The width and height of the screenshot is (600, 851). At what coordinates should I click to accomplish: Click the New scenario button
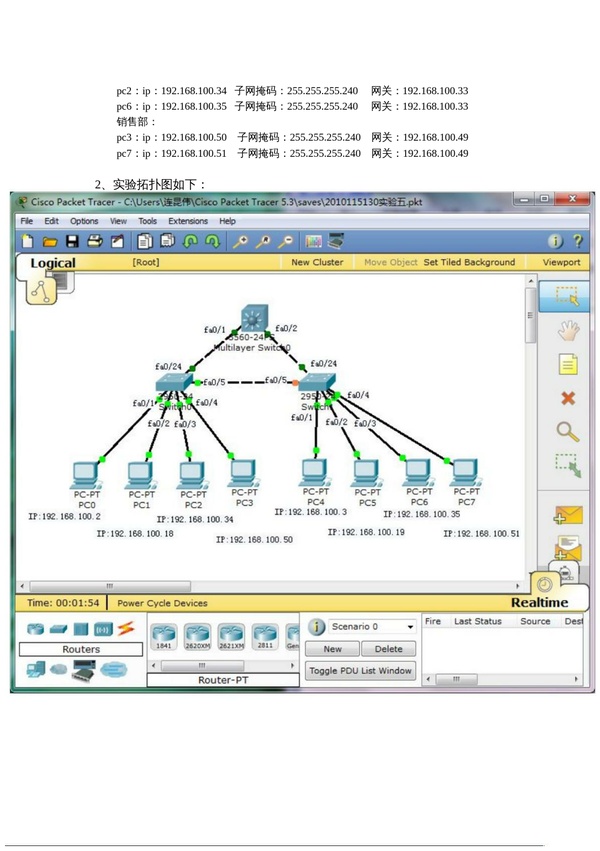pos(332,649)
